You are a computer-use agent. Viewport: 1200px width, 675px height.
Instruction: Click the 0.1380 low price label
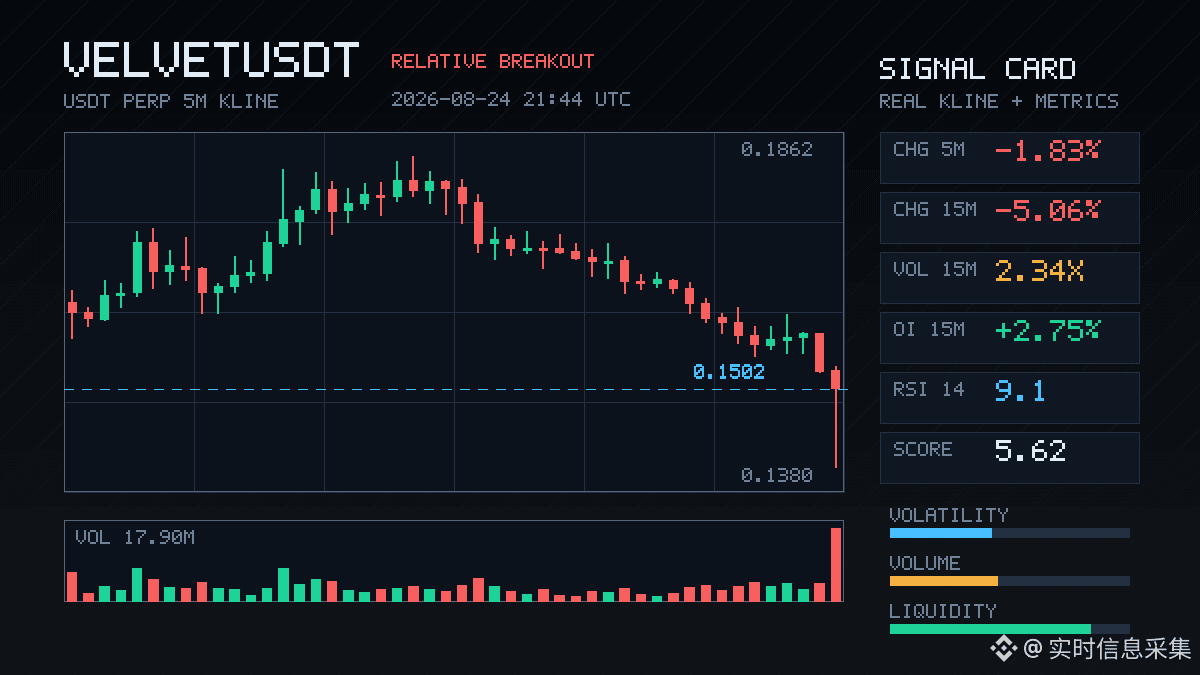[777, 476]
